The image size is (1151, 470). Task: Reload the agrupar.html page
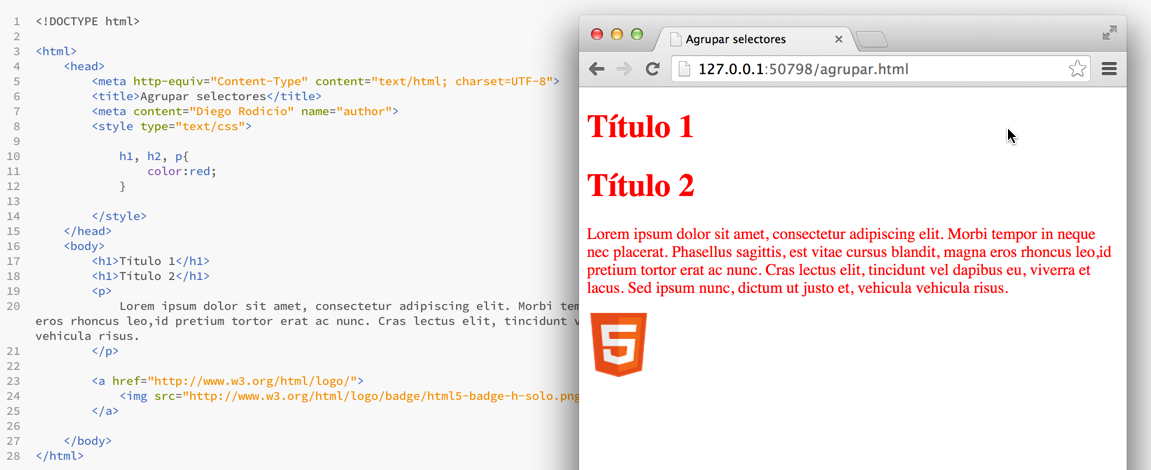(652, 69)
